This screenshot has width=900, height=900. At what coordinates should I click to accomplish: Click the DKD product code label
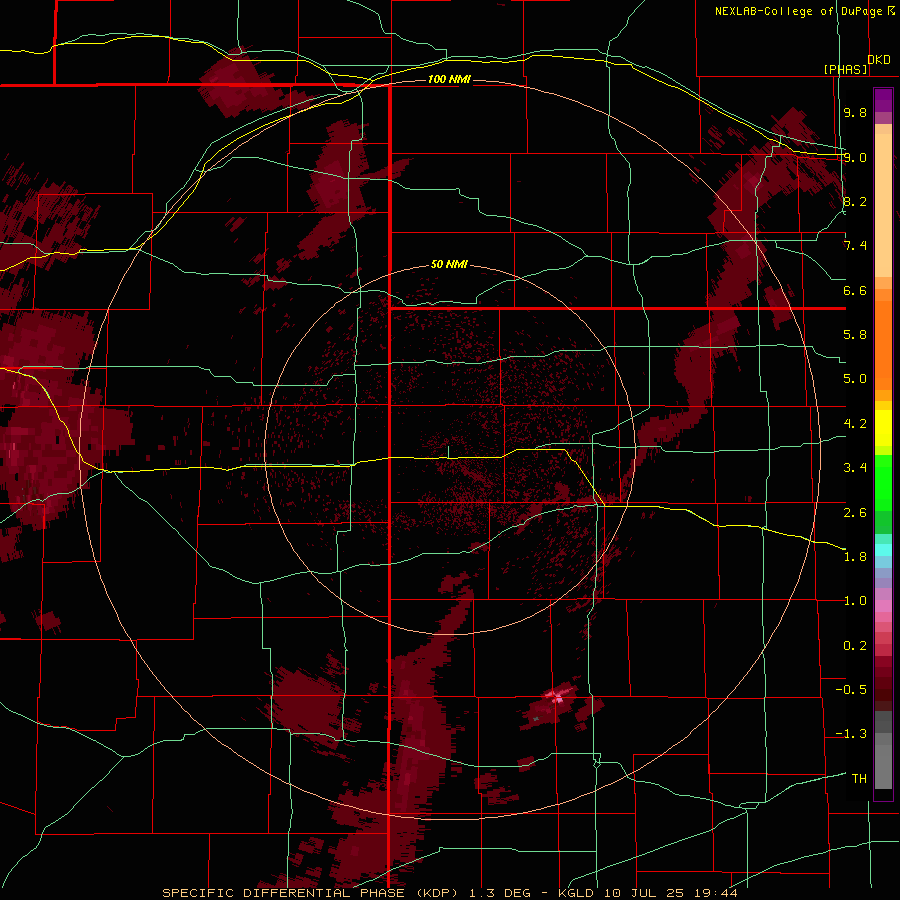pyautogui.click(x=879, y=60)
